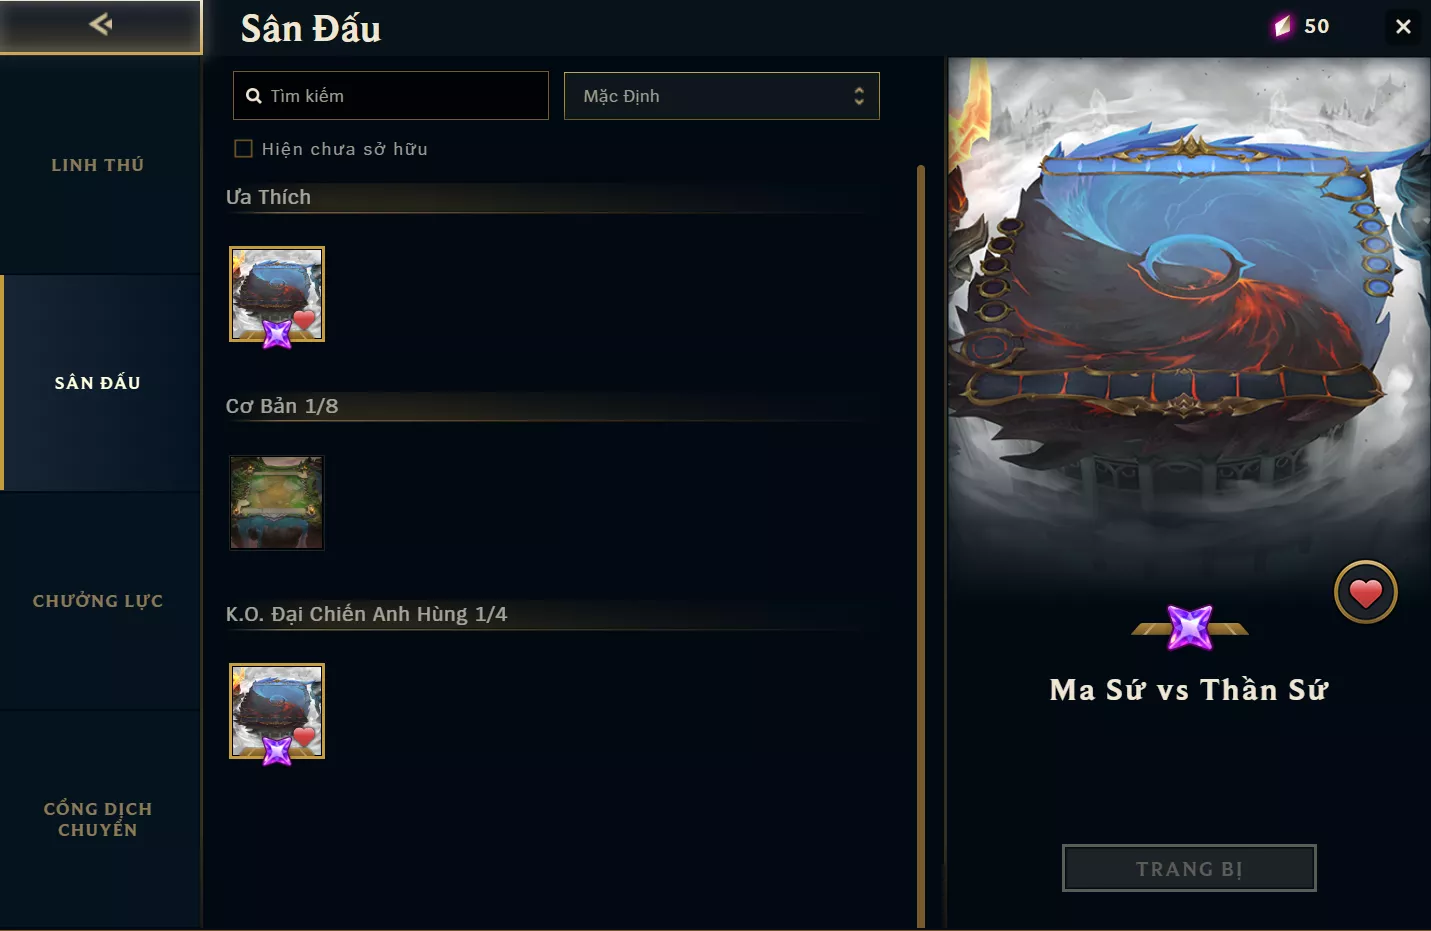The image size is (1431, 931).
Task: Click the back arrow icon
Action: click(100, 24)
